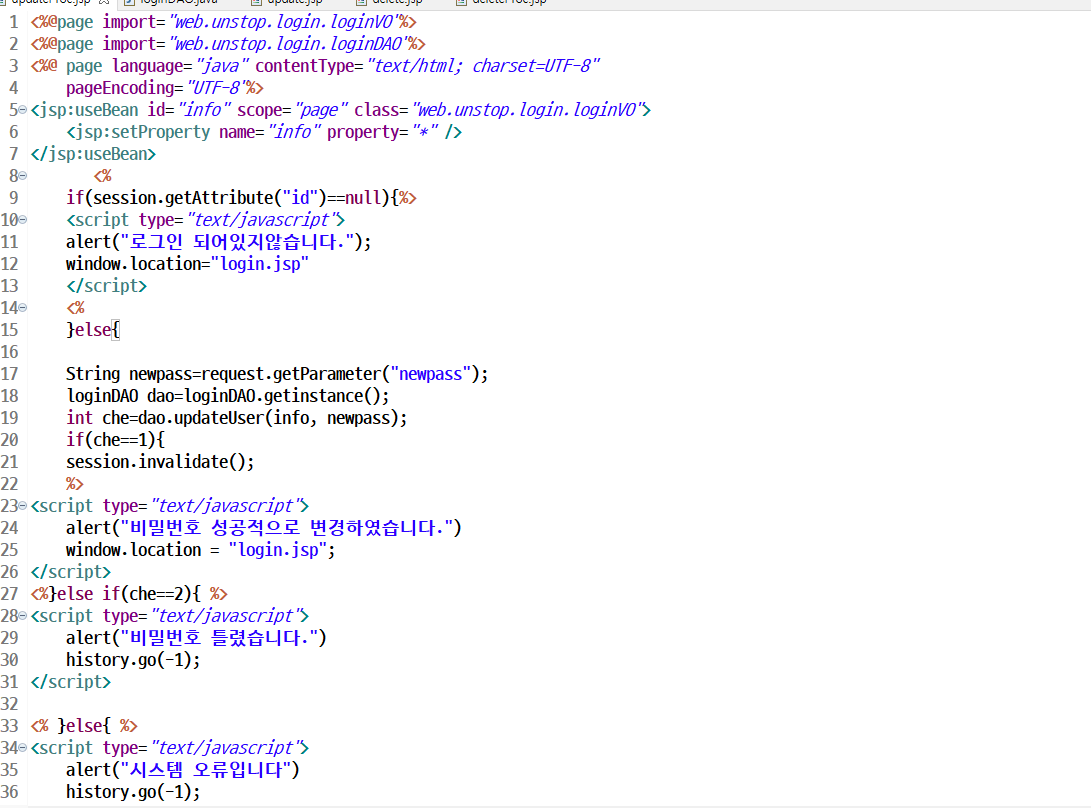
Task: Click the alert "로그인 되어있지않습니다." line
Action: pos(218,242)
